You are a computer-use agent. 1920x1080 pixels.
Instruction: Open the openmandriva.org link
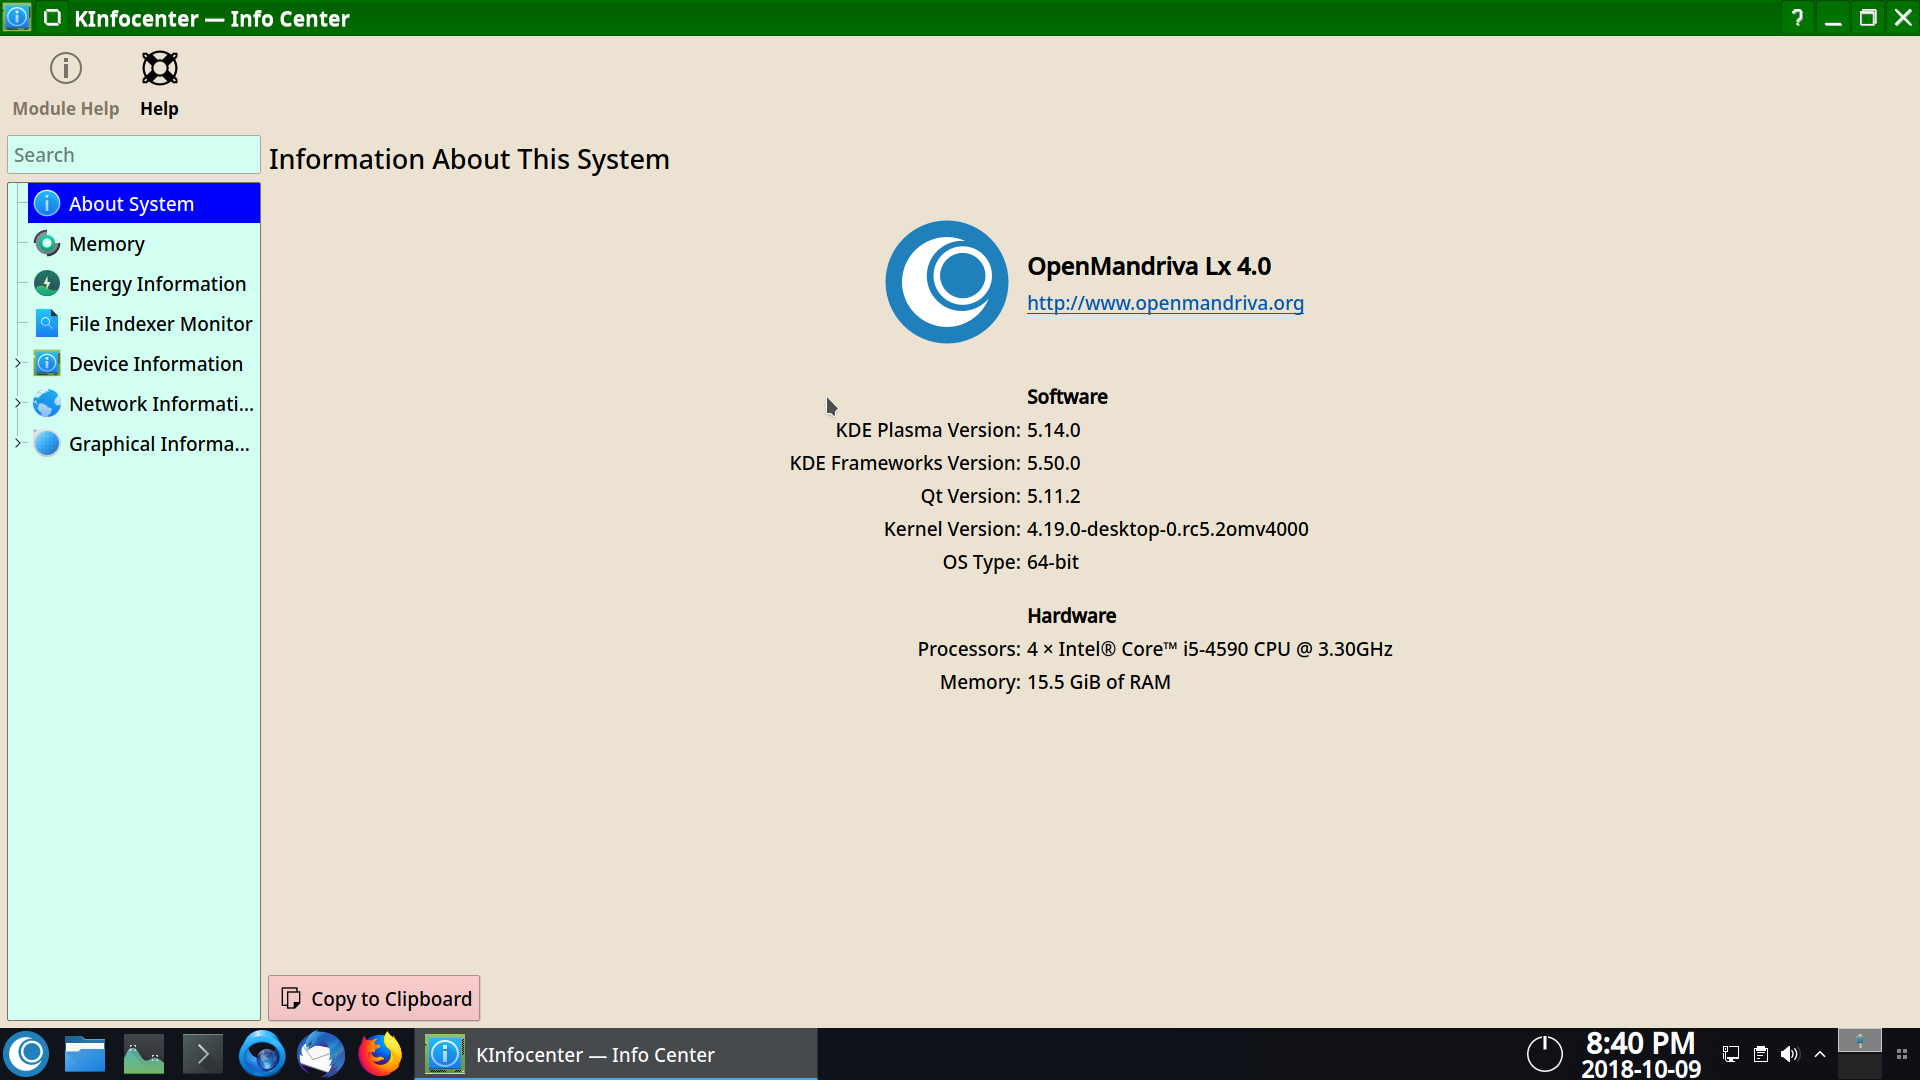[x=1165, y=303]
